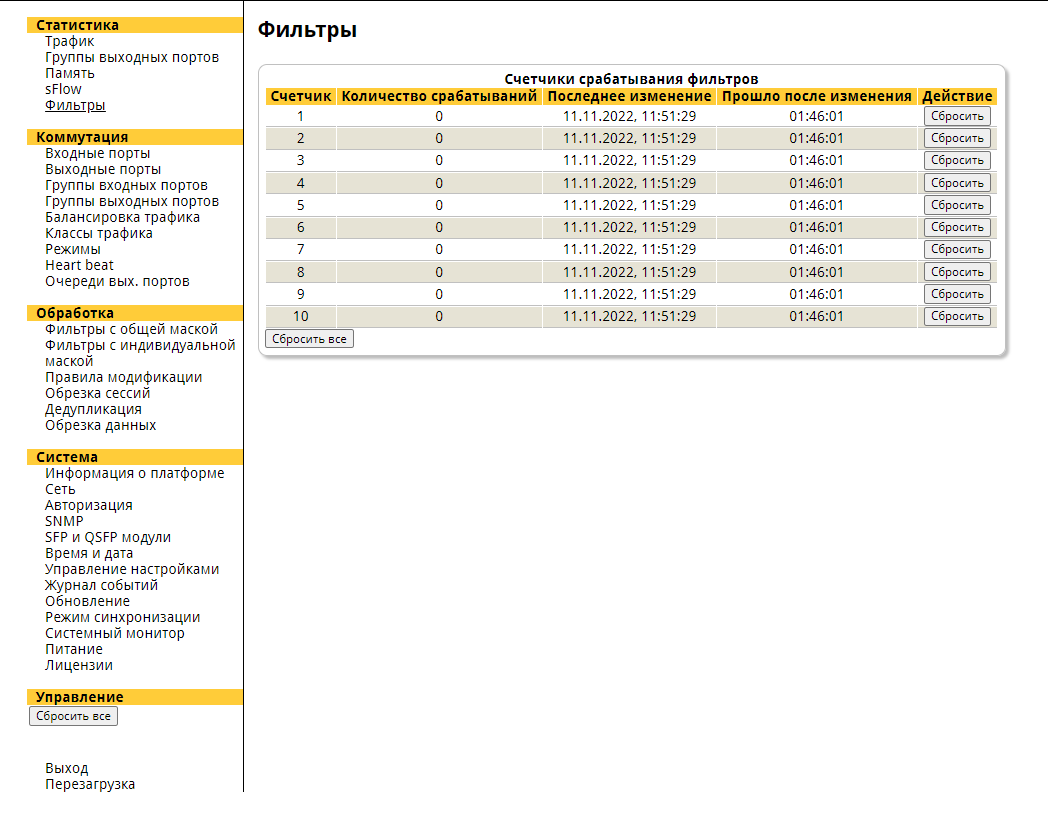
Task: Open Группы выходных портов under Статистика
Action: (x=132, y=57)
